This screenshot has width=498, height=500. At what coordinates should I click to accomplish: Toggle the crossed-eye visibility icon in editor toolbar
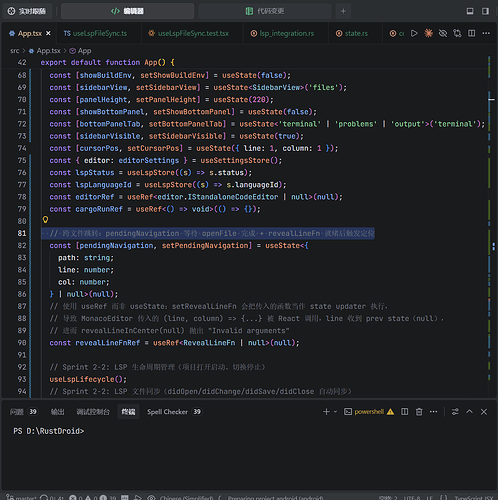(443, 33)
